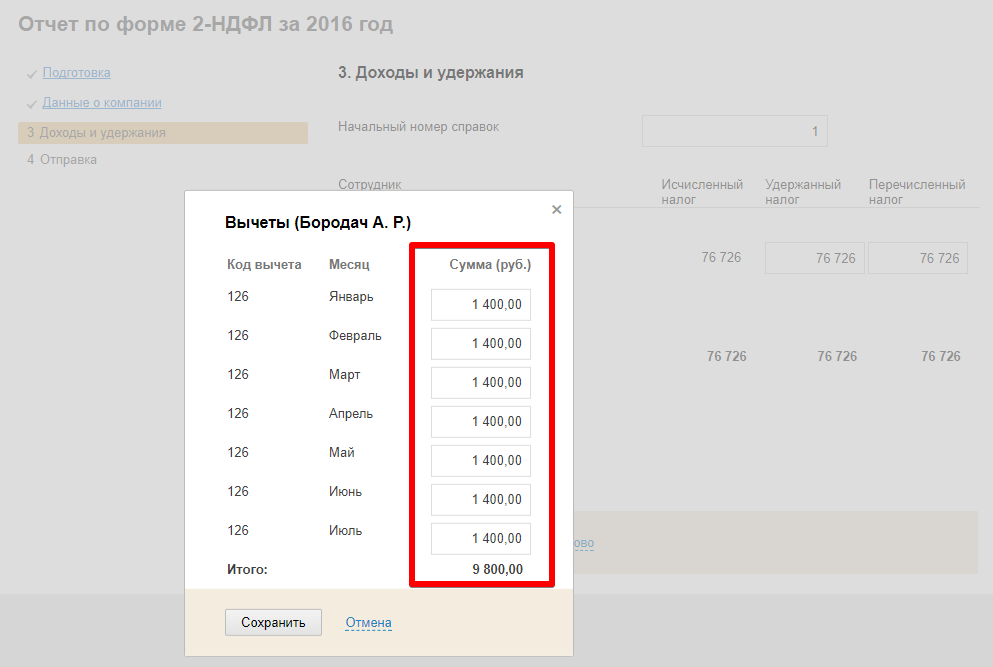Click the checkmark icon beside Подготовка
The height and width of the screenshot is (667, 993).
[x=32, y=74]
